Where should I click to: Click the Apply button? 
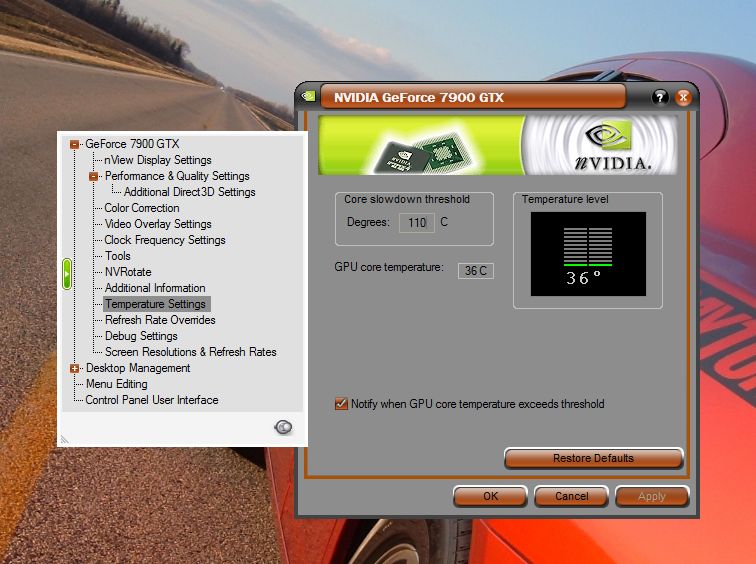[652, 497]
